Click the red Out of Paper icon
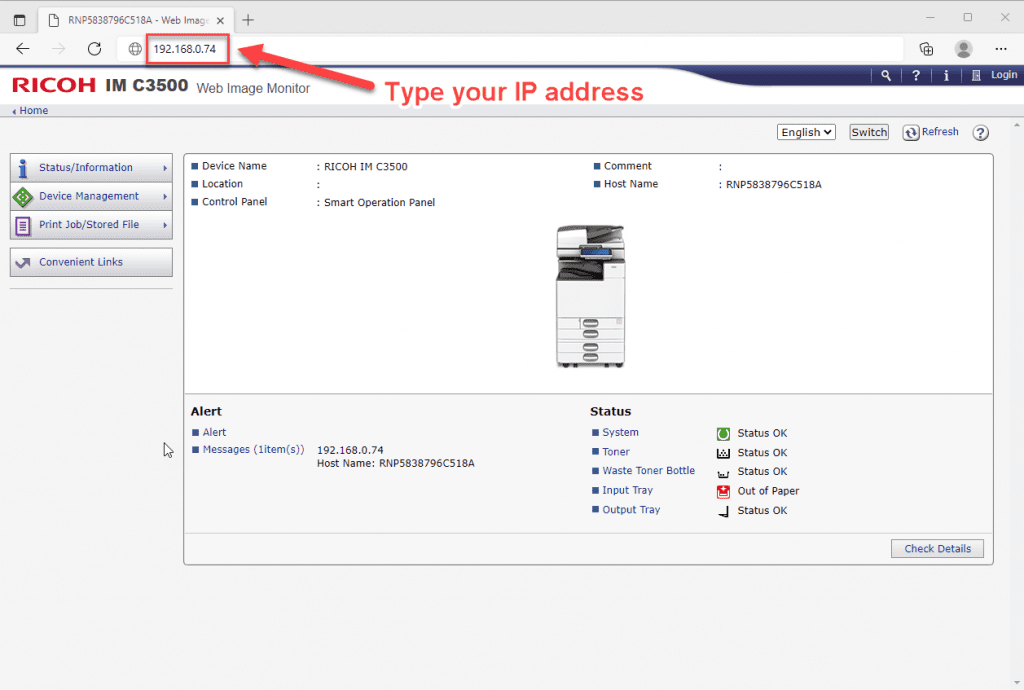This screenshot has width=1024, height=690. click(723, 492)
